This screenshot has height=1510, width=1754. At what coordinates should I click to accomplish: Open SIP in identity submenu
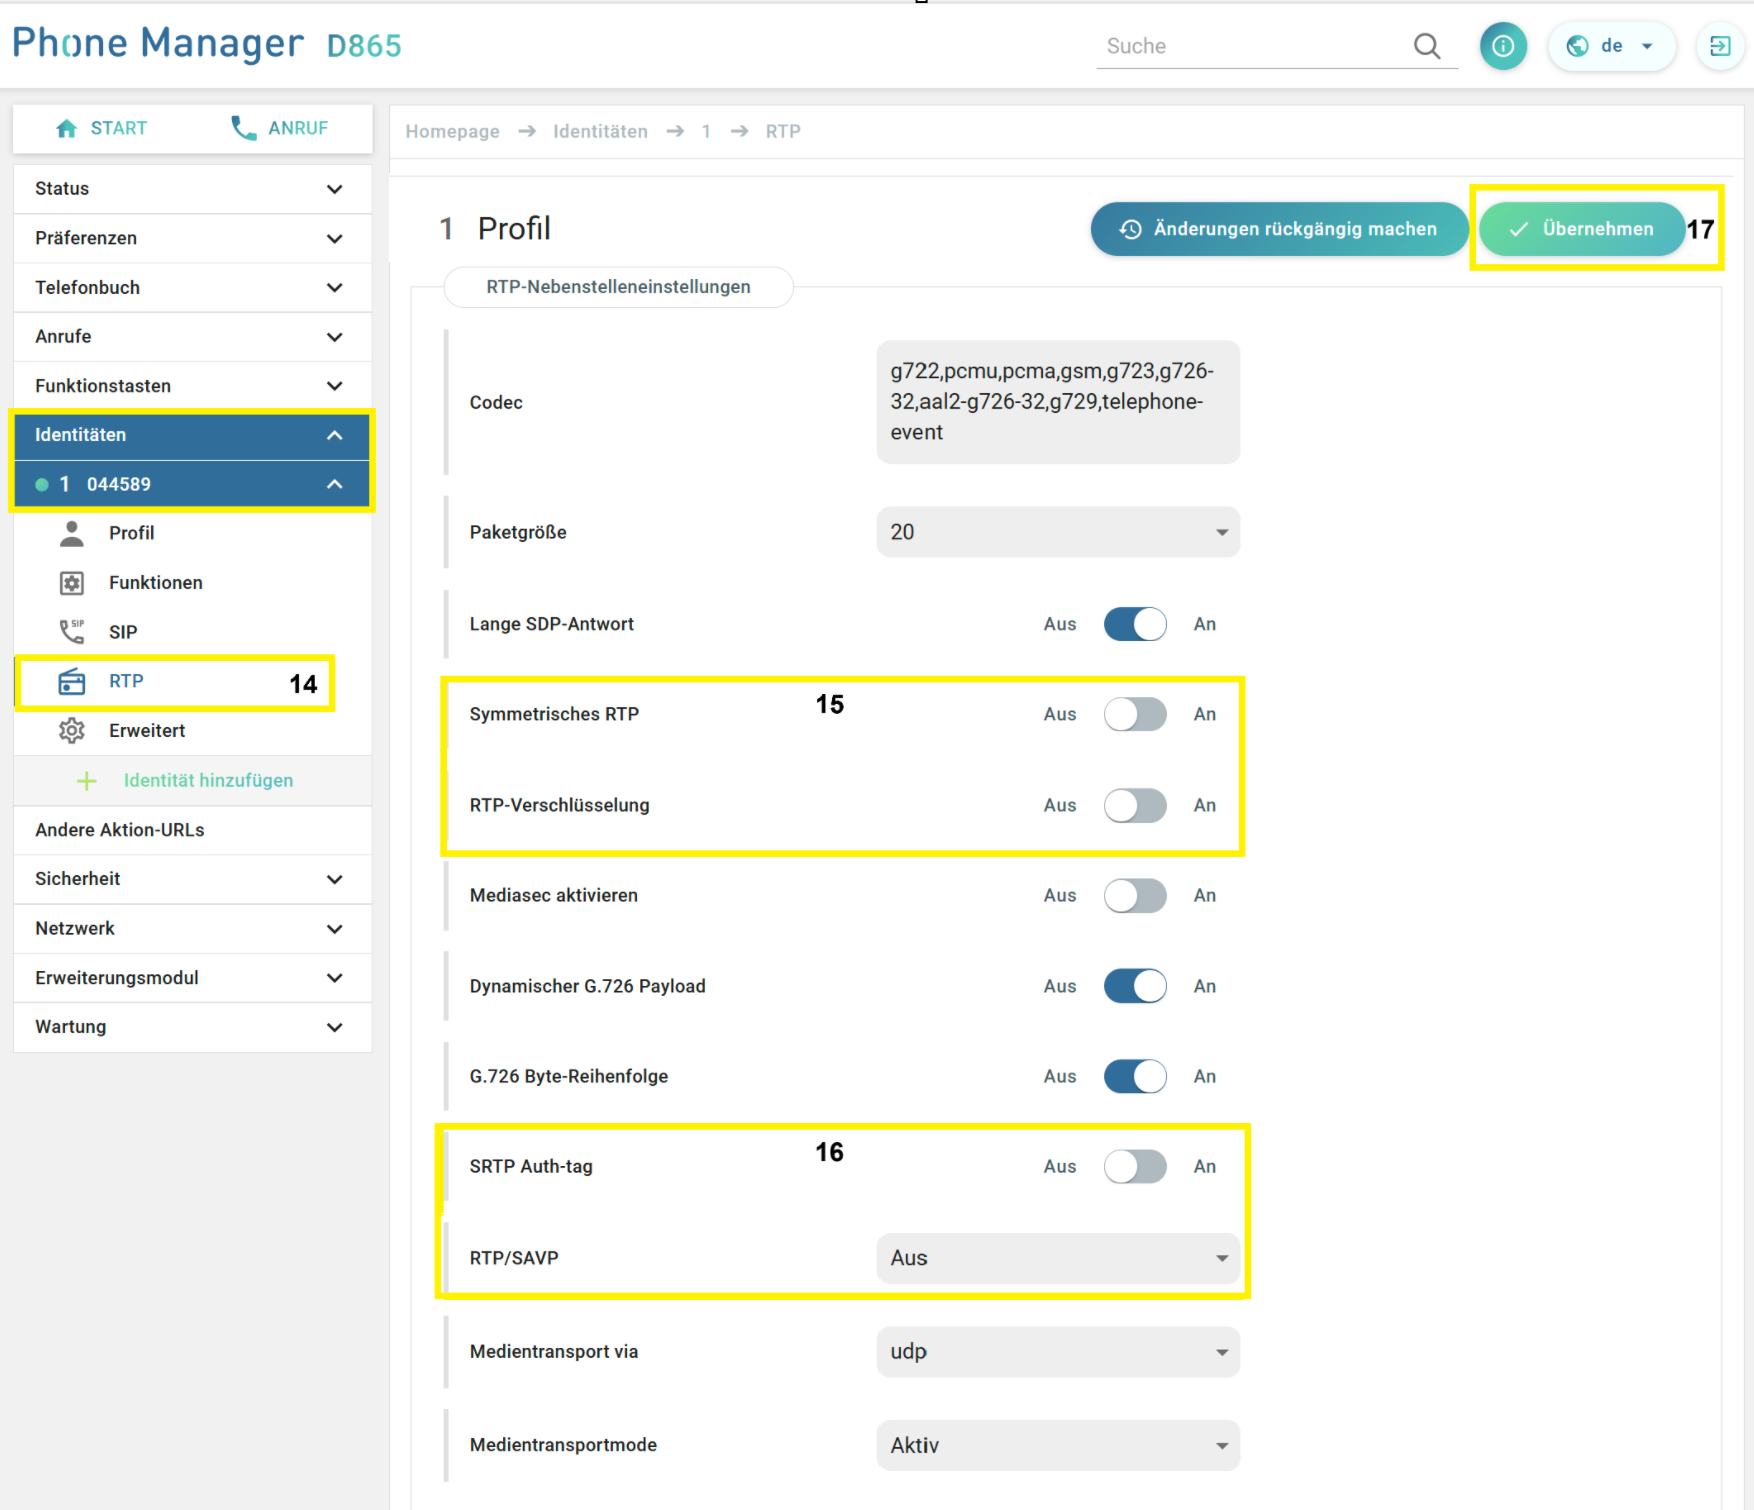pyautogui.click(x=123, y=632)
